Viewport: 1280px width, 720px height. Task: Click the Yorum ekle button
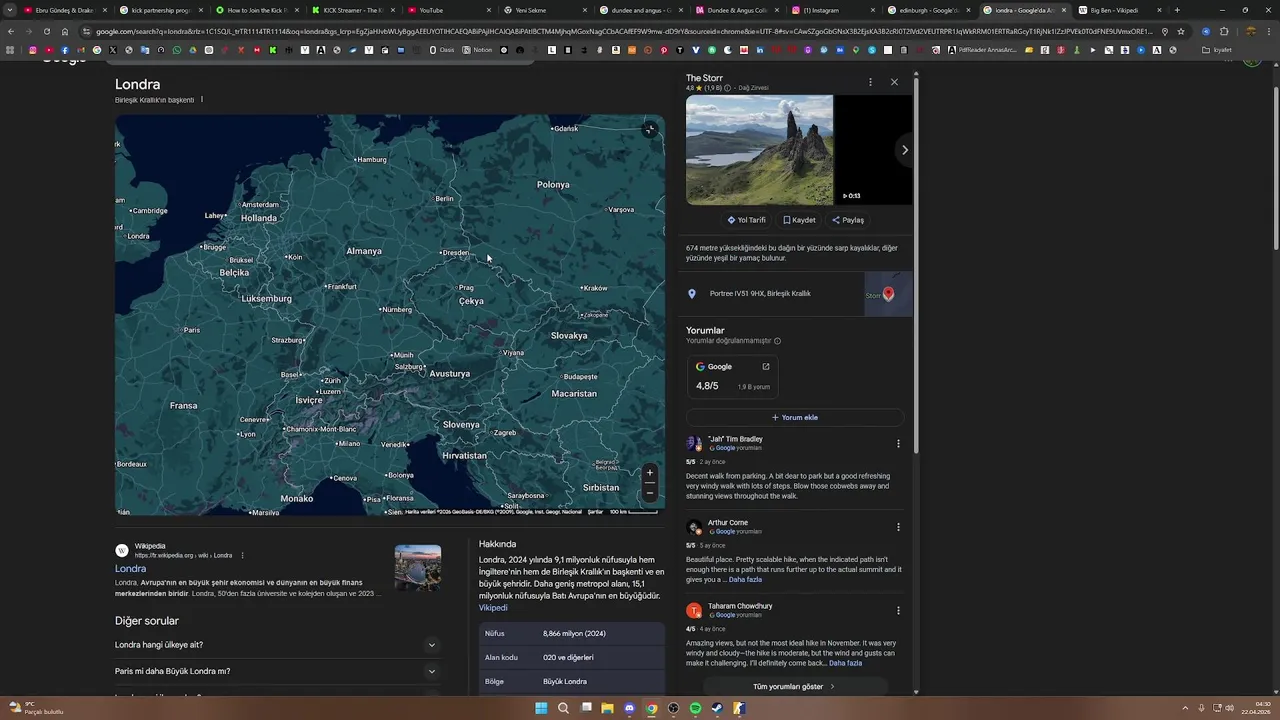(795, 417)
